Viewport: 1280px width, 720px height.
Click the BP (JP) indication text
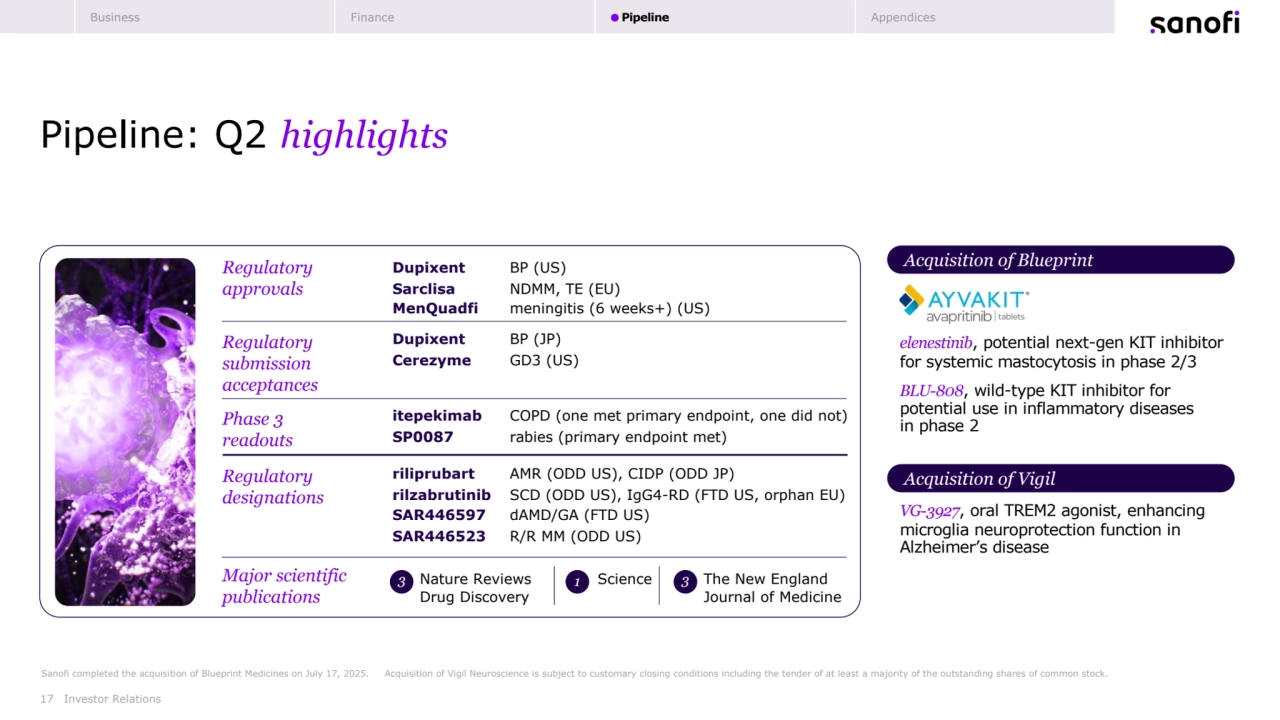[535, 339]
